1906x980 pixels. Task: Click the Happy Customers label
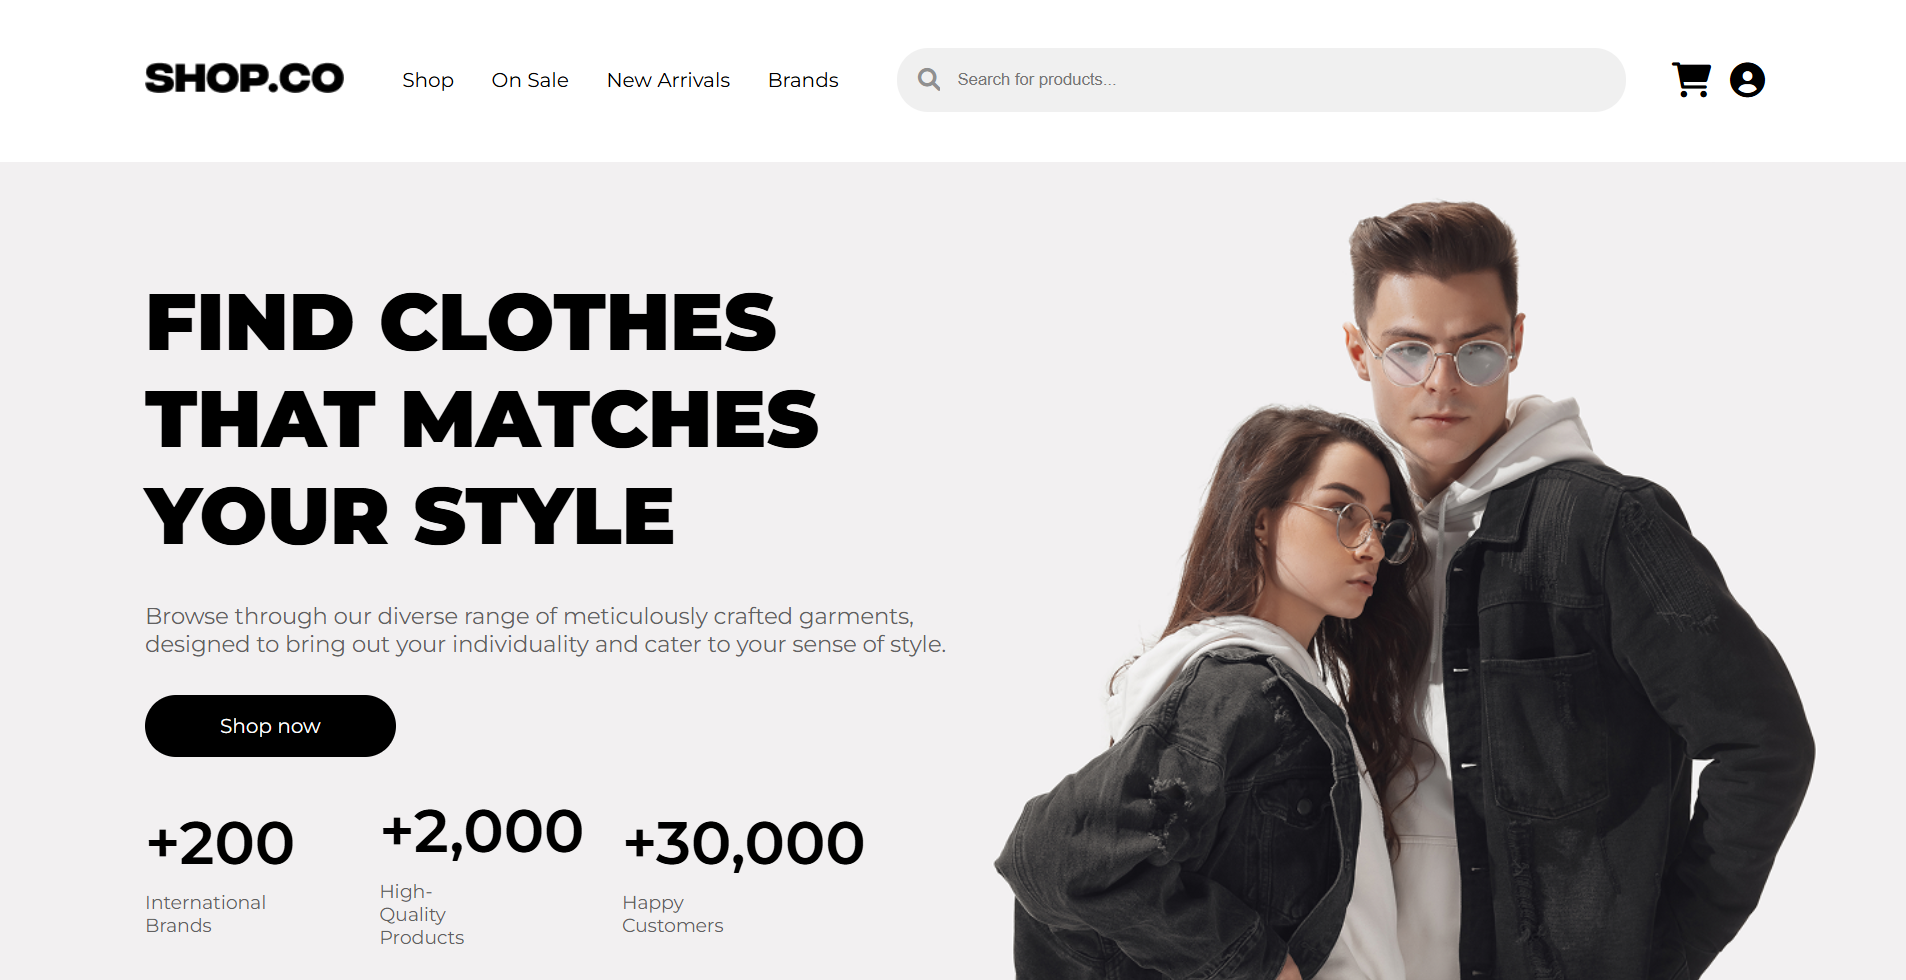click(673, 914)
